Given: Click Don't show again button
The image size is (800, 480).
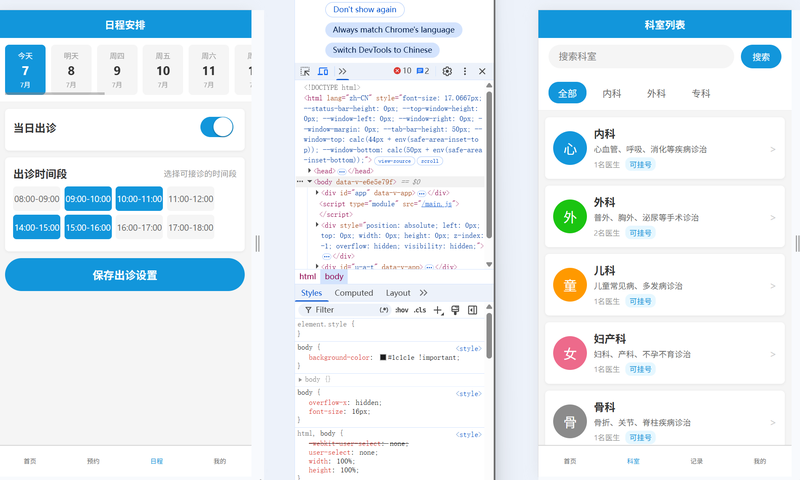Looking at the screenshot, I should [365, 9].
